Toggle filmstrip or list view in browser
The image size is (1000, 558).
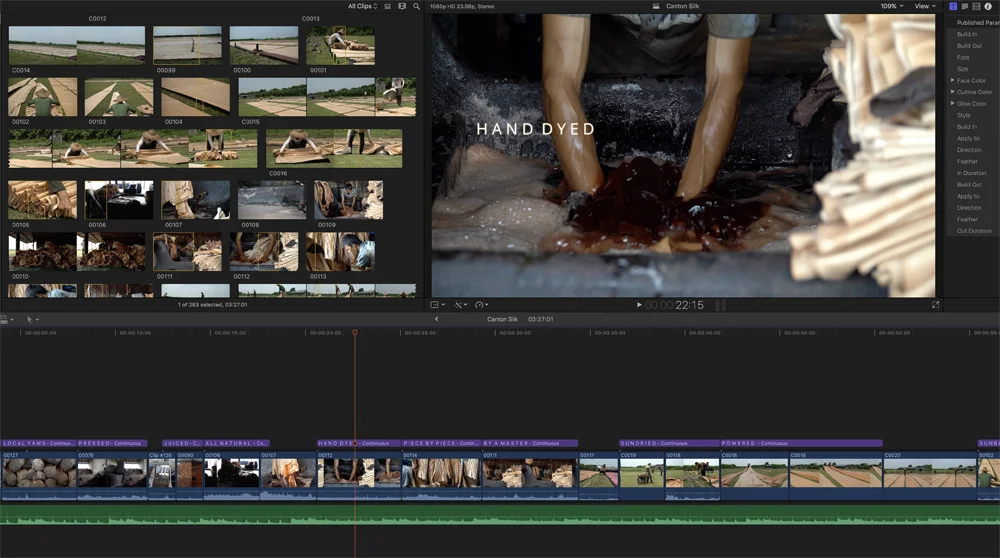387,6
